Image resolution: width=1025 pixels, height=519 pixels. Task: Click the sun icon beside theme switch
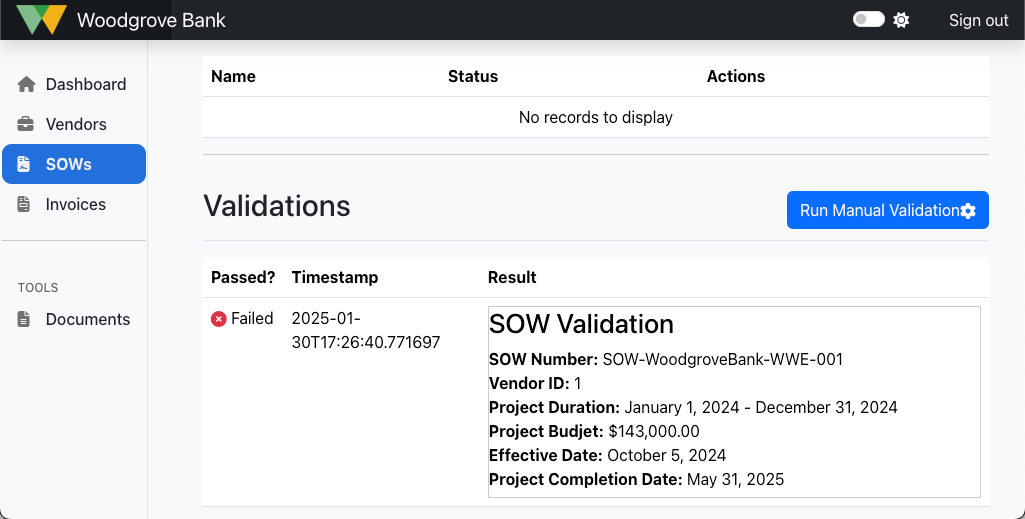point(901,20)
